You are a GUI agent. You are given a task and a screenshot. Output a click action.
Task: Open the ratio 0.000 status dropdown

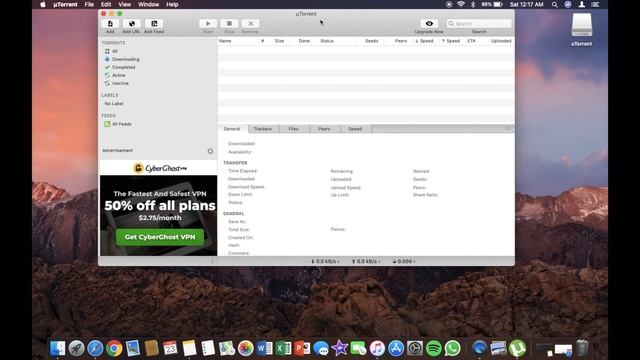pyautogui.click(x=404, y=262)
